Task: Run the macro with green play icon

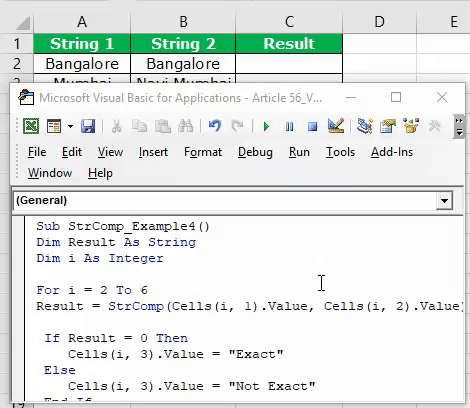Action: point(266,127)
